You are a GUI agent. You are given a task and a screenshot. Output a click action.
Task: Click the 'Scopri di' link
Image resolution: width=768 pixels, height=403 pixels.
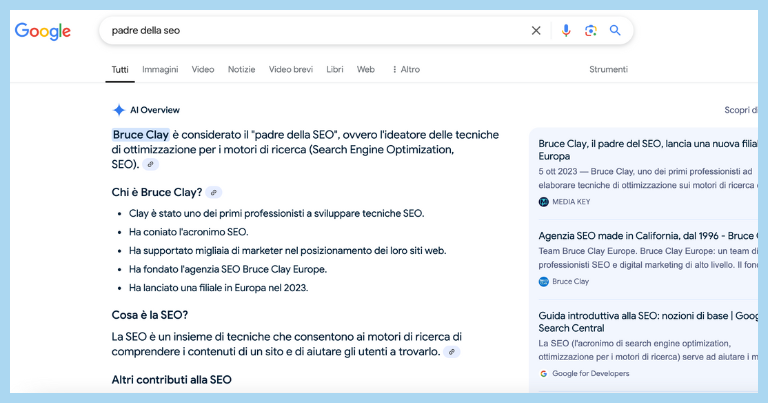pos(741,110)
